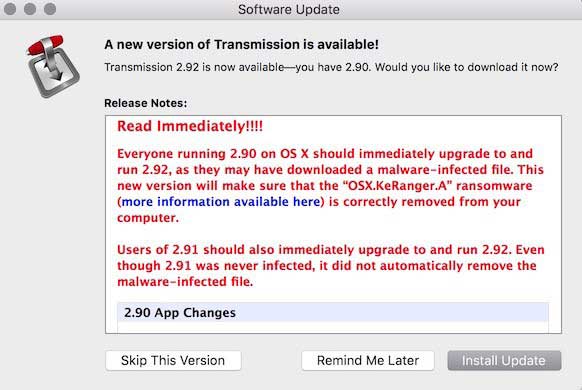582x390 pixels.
Task: Click the 'A new version of Transmission' headline
Action: tap(241, 45)
